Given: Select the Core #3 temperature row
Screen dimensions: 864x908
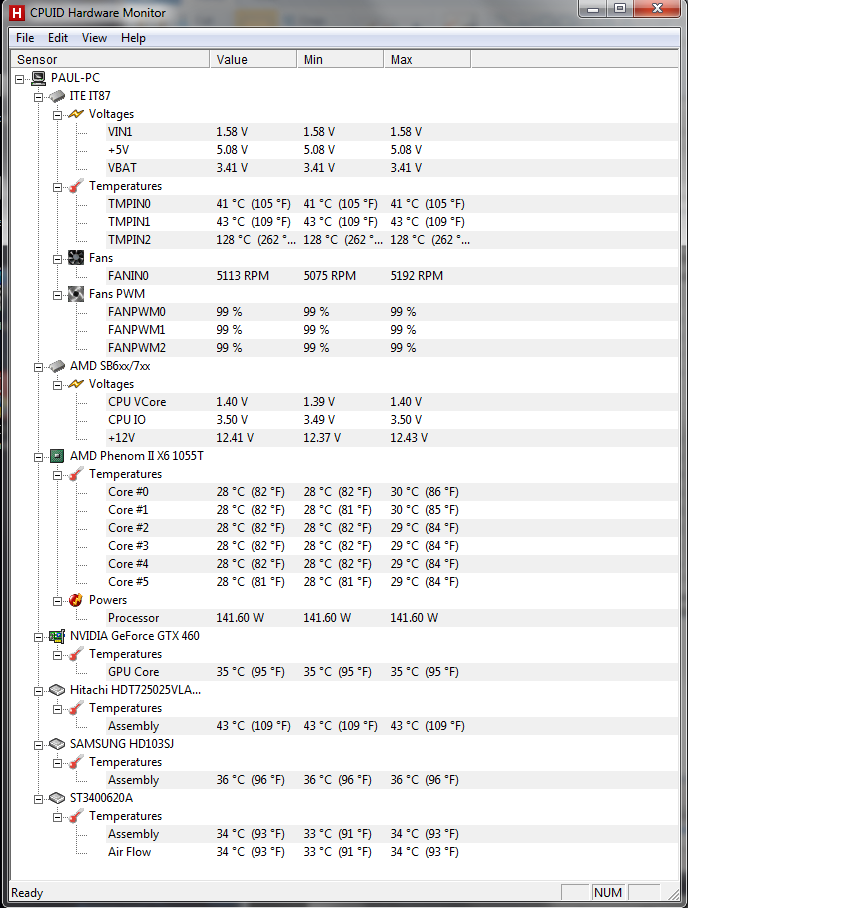Looking at the screenshot, I should click(x=391, y=546).
